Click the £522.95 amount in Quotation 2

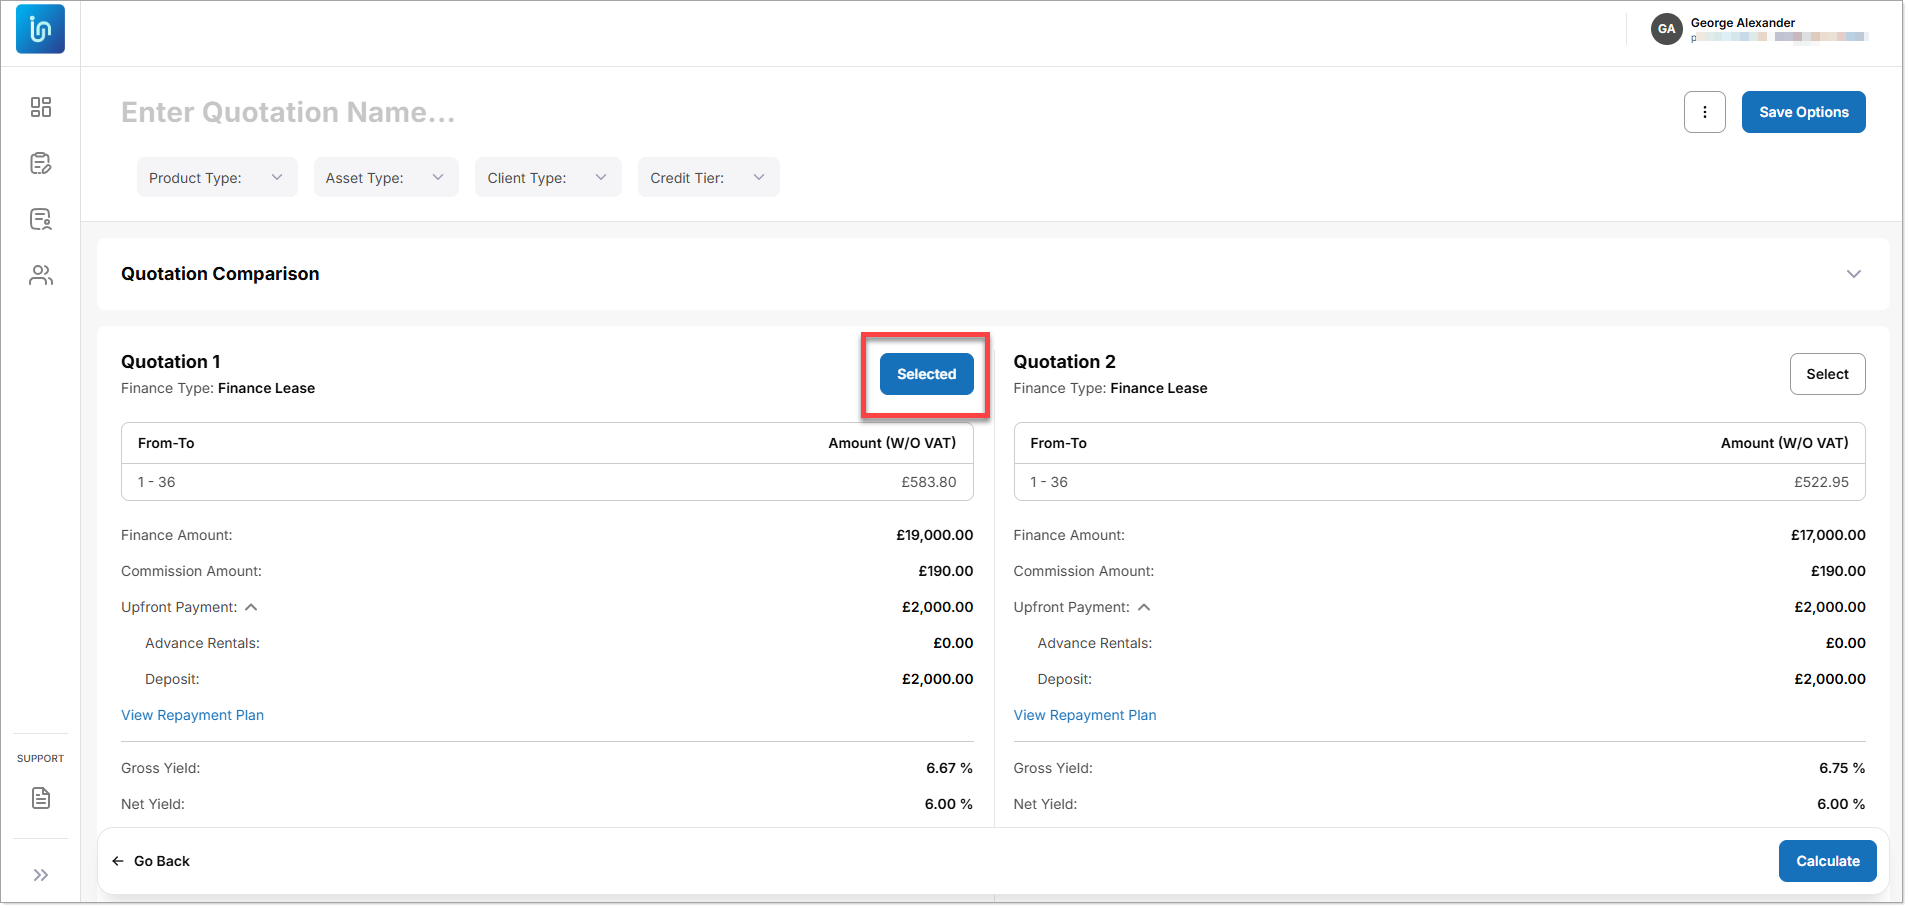pos(1821,482)
